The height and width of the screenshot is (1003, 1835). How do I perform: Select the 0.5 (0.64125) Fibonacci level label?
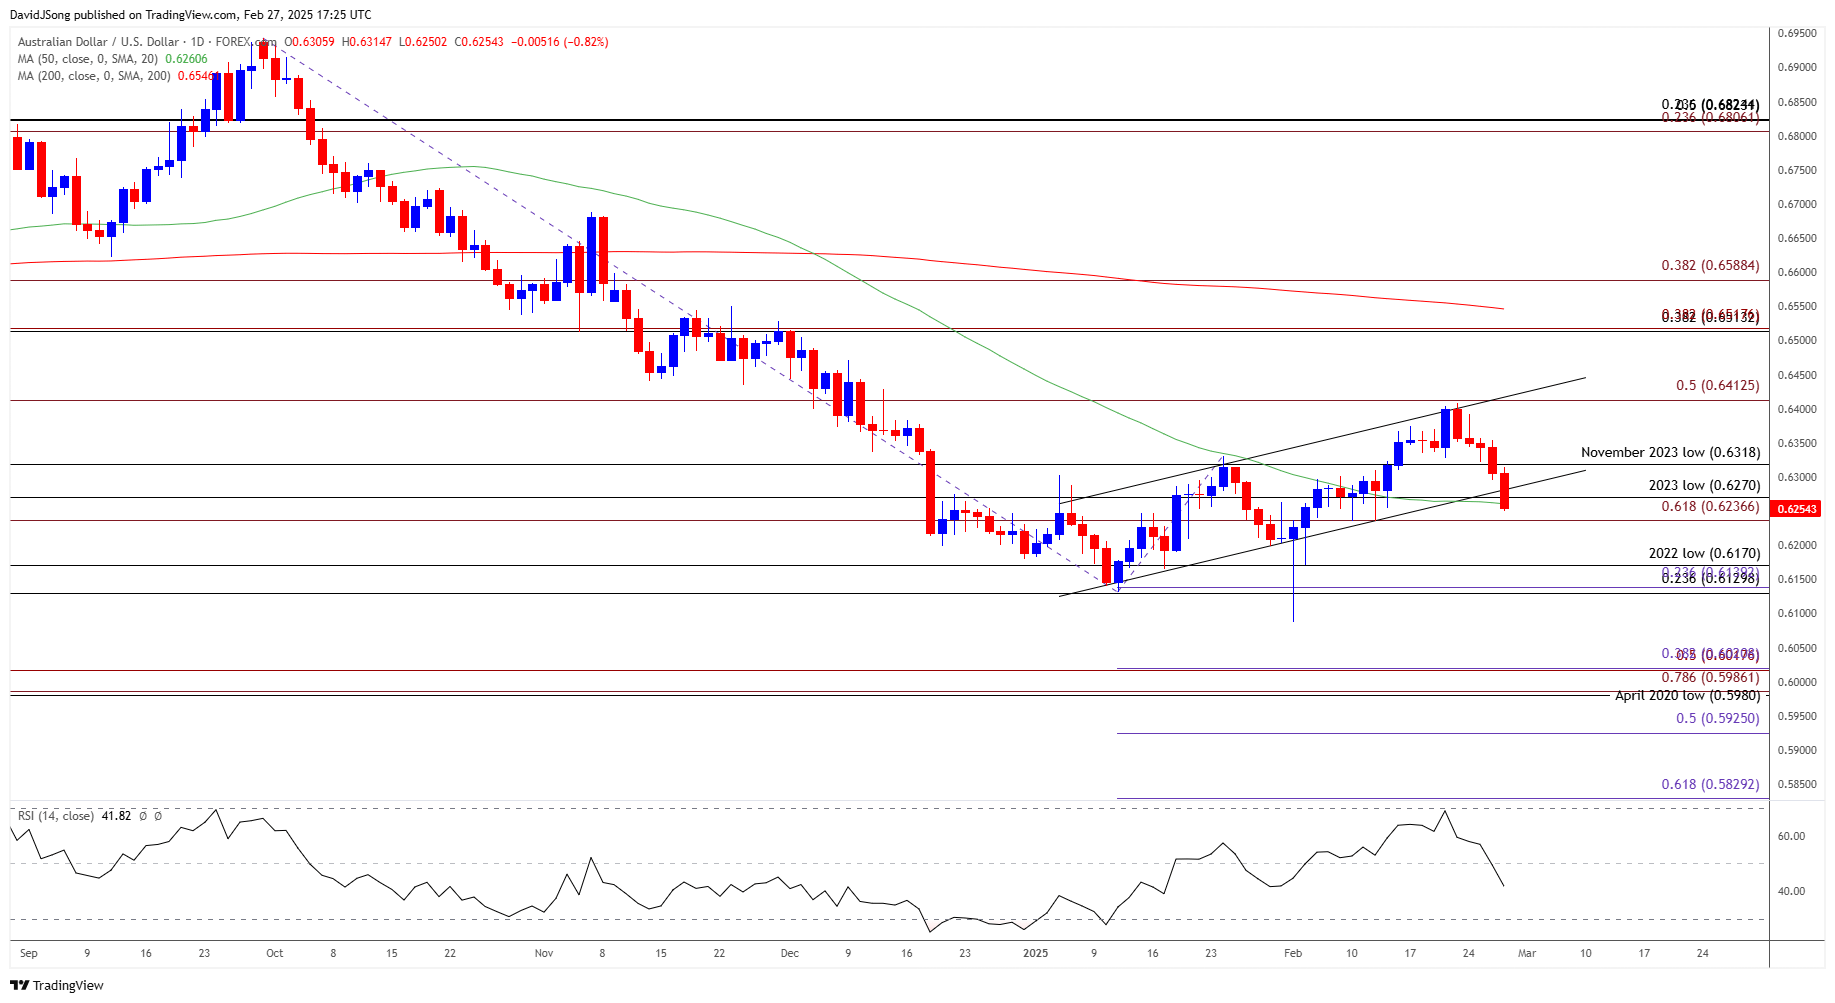point(1717,386)
